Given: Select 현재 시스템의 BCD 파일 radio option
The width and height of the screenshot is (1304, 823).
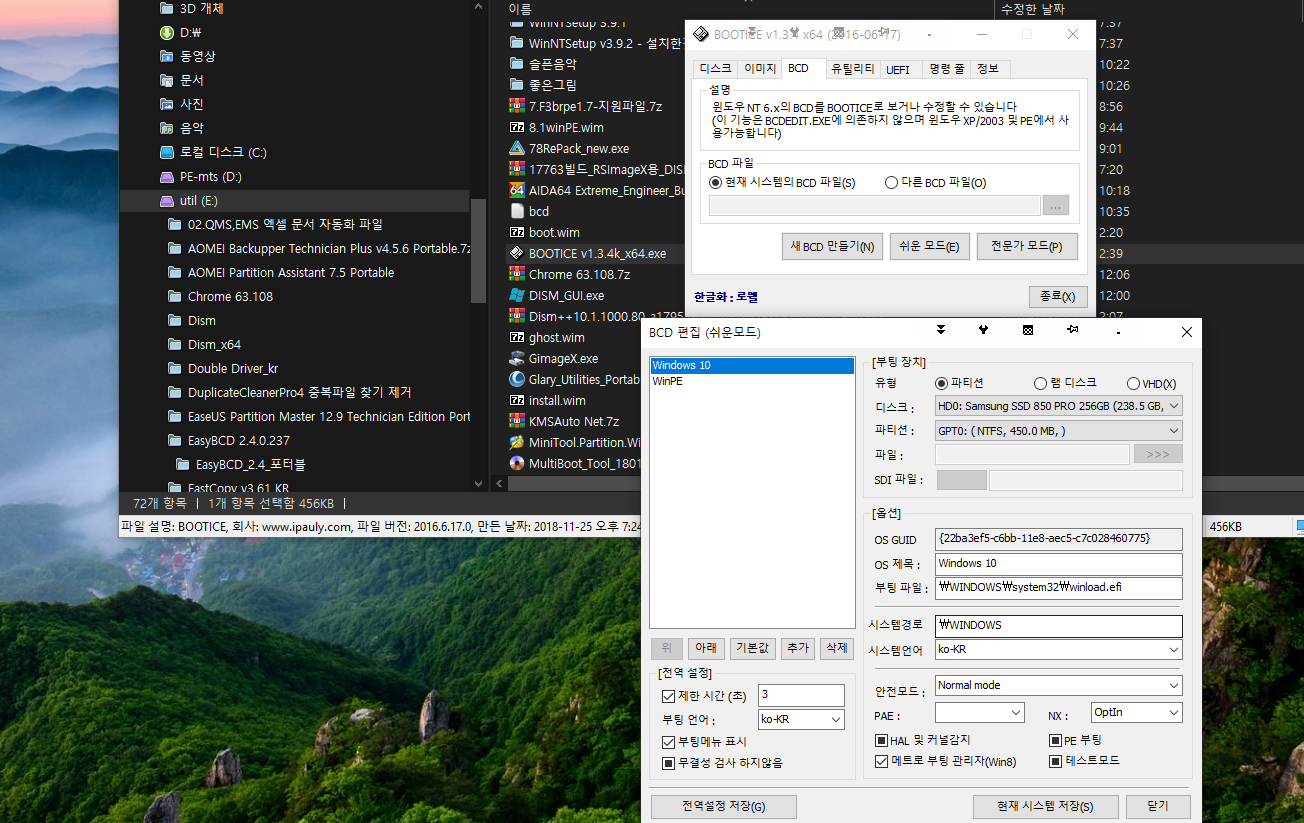Looking at the screenshot, I should click(x=715, y=182).
